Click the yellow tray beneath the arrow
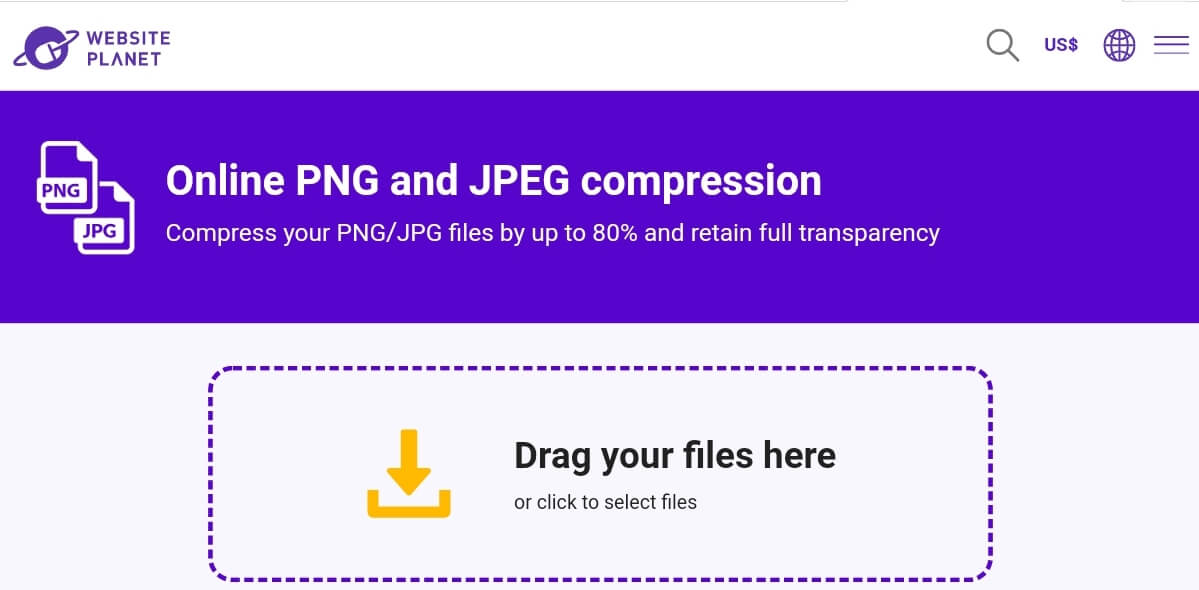Image resolution: width=1199 pixels, height=590 pixels. 409,504
